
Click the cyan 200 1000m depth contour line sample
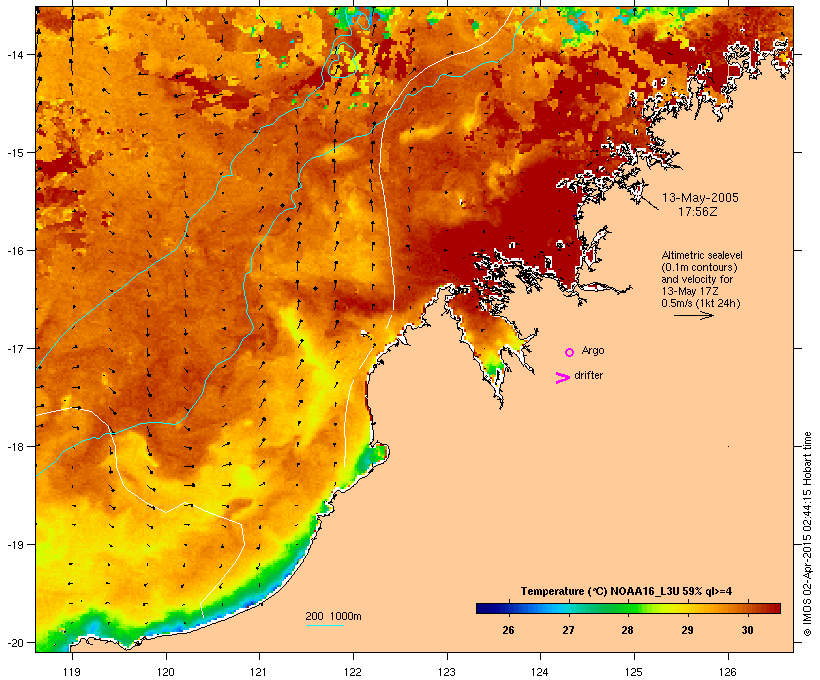coord(325,625)
